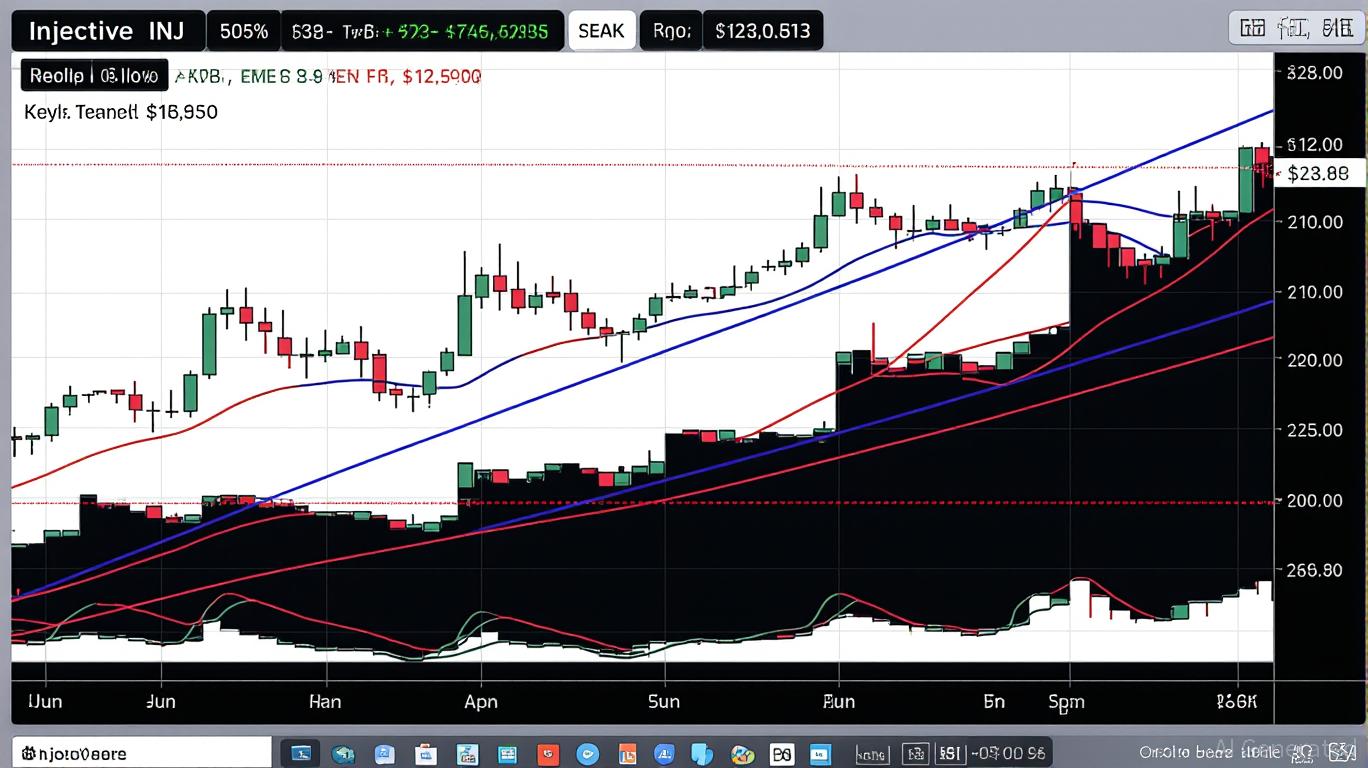Click the ISI tray indicator in the taskbar
The height and width of the screenshot is (768, 1368).
click(948, 753)
